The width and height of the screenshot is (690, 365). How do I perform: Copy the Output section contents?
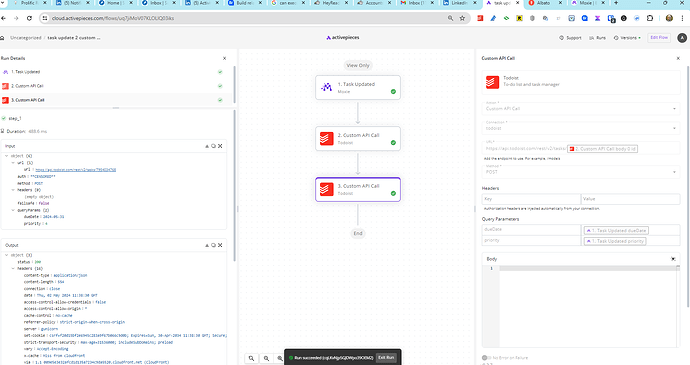pyautogui.click(x=213, y=245)
